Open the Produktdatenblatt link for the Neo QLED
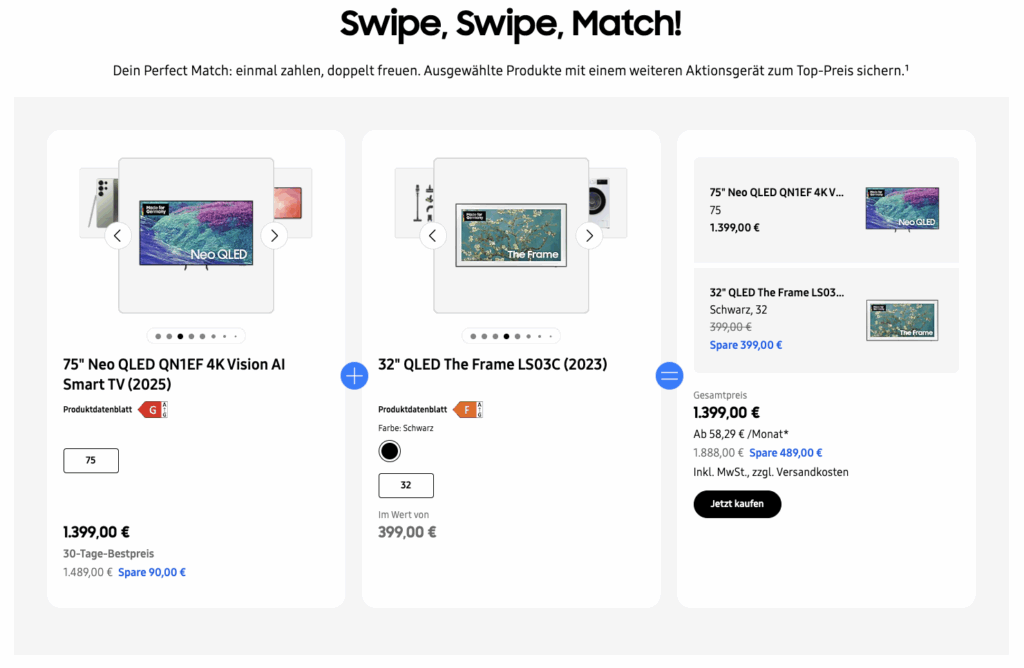Screen dimensions: 1024x668 coord(100,409)
